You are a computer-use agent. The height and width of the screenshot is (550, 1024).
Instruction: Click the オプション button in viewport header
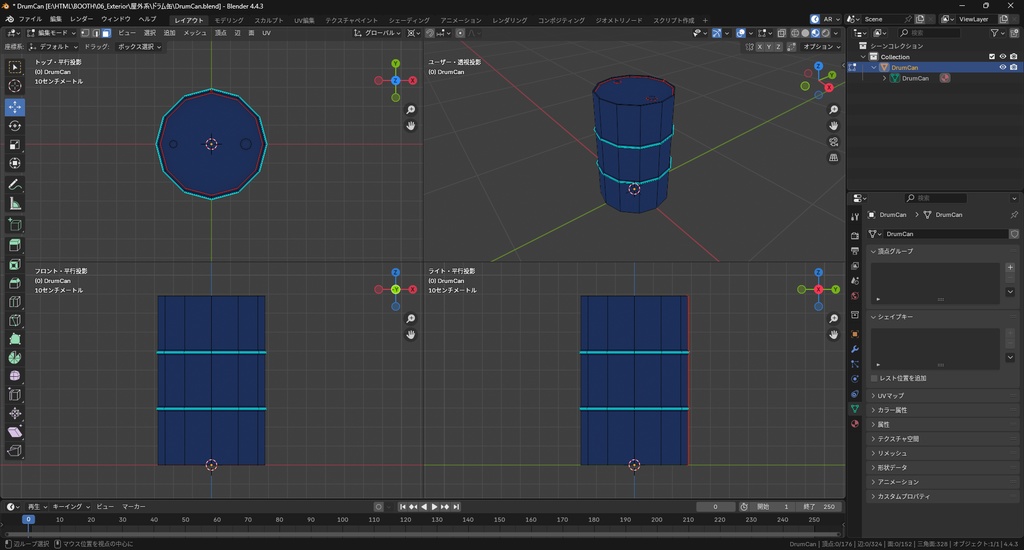[820, 46]
